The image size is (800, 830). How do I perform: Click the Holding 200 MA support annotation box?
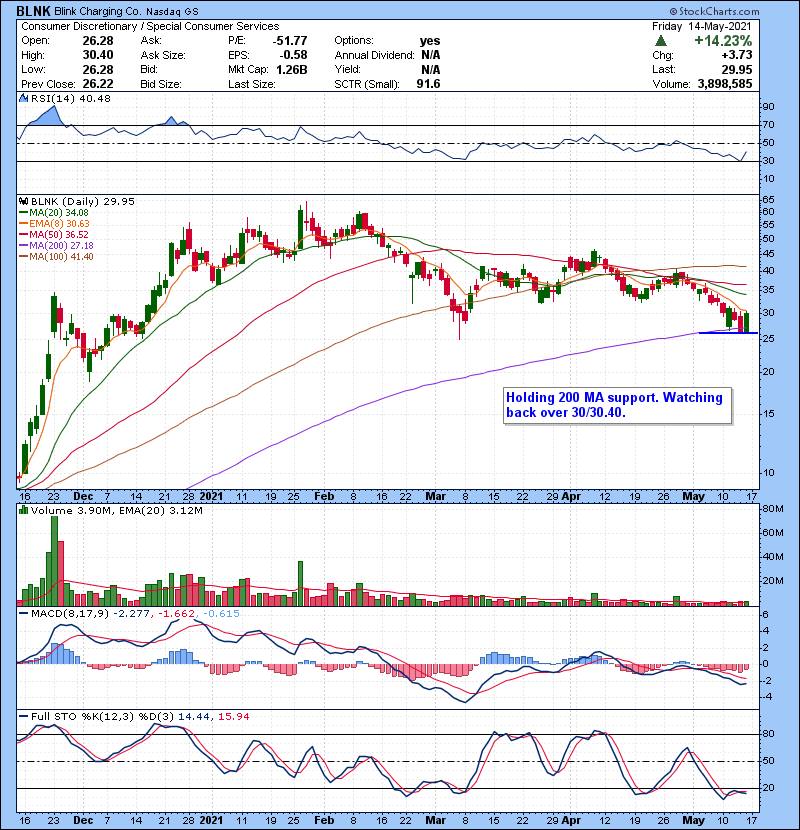(x=617, y=405)
